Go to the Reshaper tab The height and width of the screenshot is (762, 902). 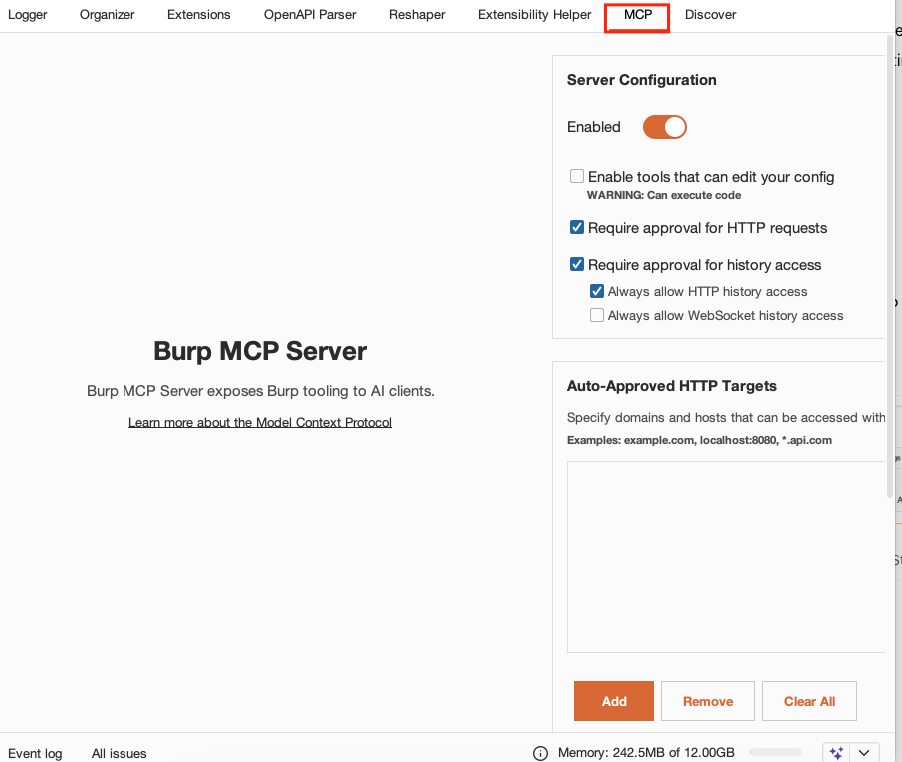tap(417, 15)
